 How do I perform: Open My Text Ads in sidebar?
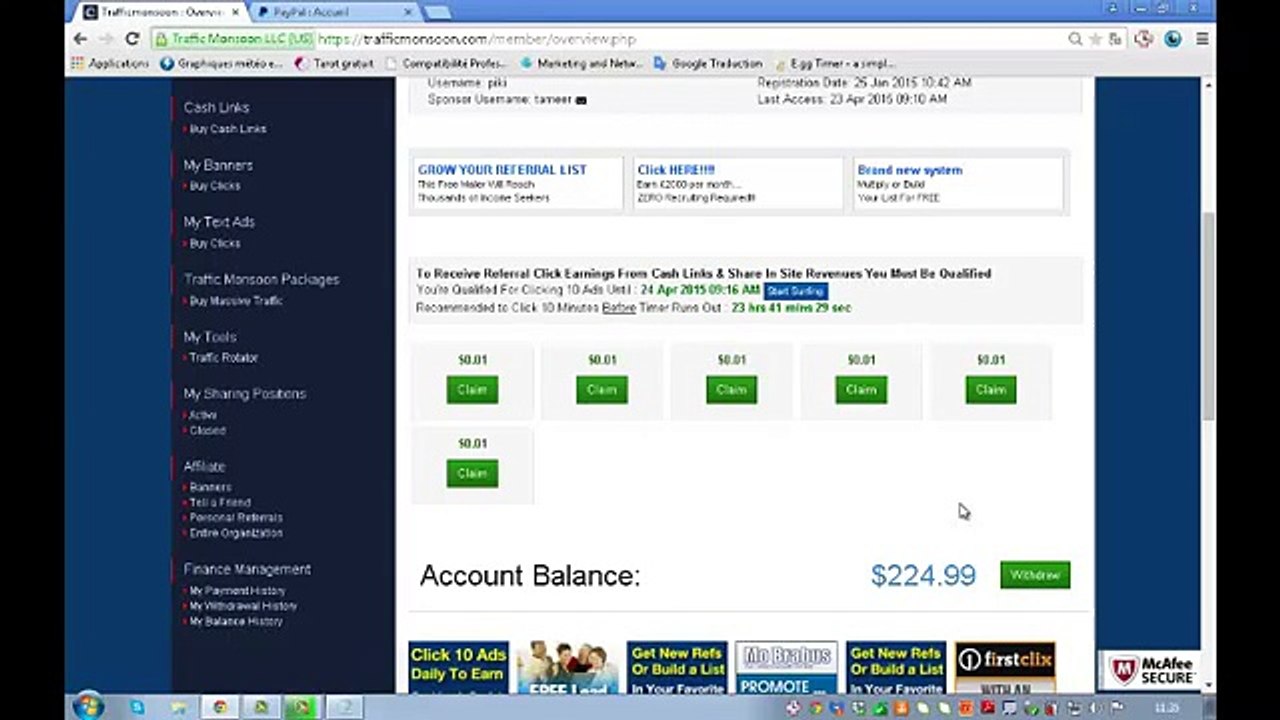pyautogui.click(x=219, y=222)
